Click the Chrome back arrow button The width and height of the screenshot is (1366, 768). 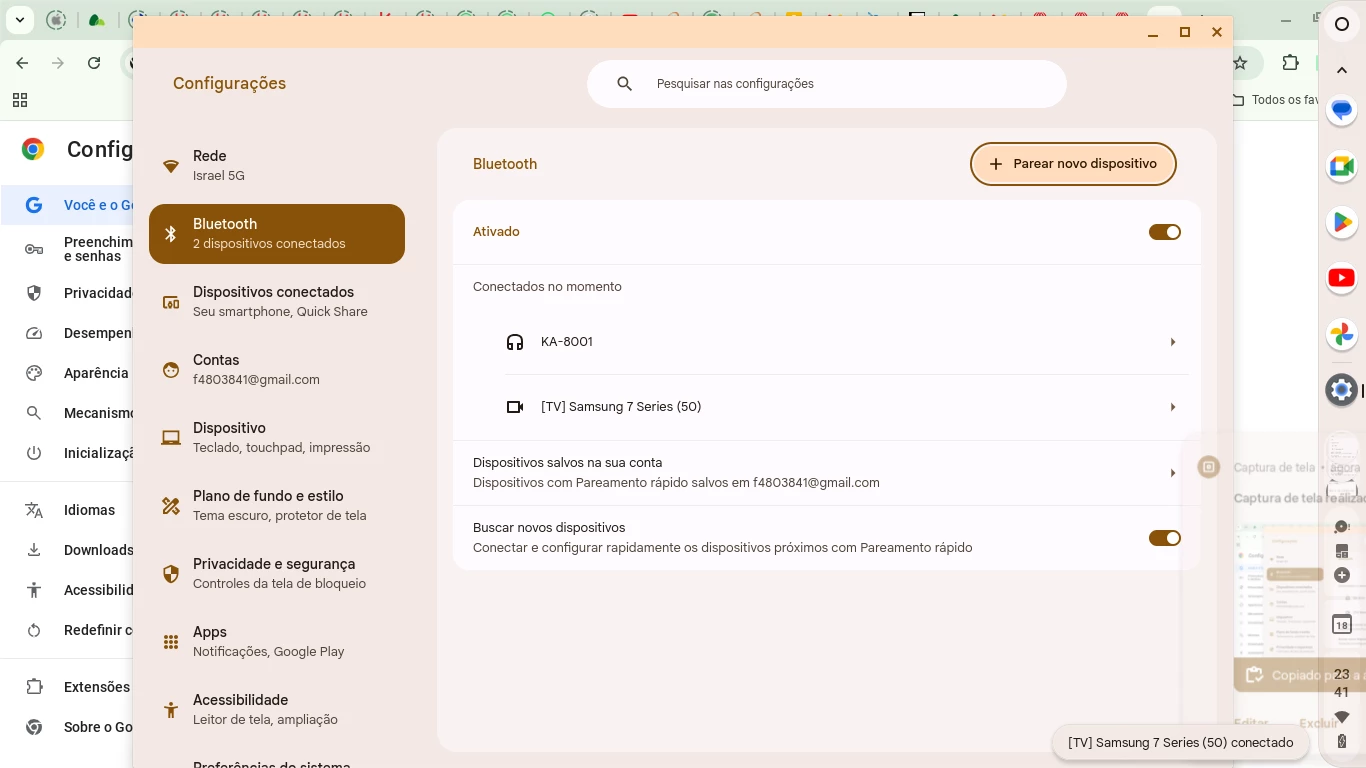coord(22,63)
